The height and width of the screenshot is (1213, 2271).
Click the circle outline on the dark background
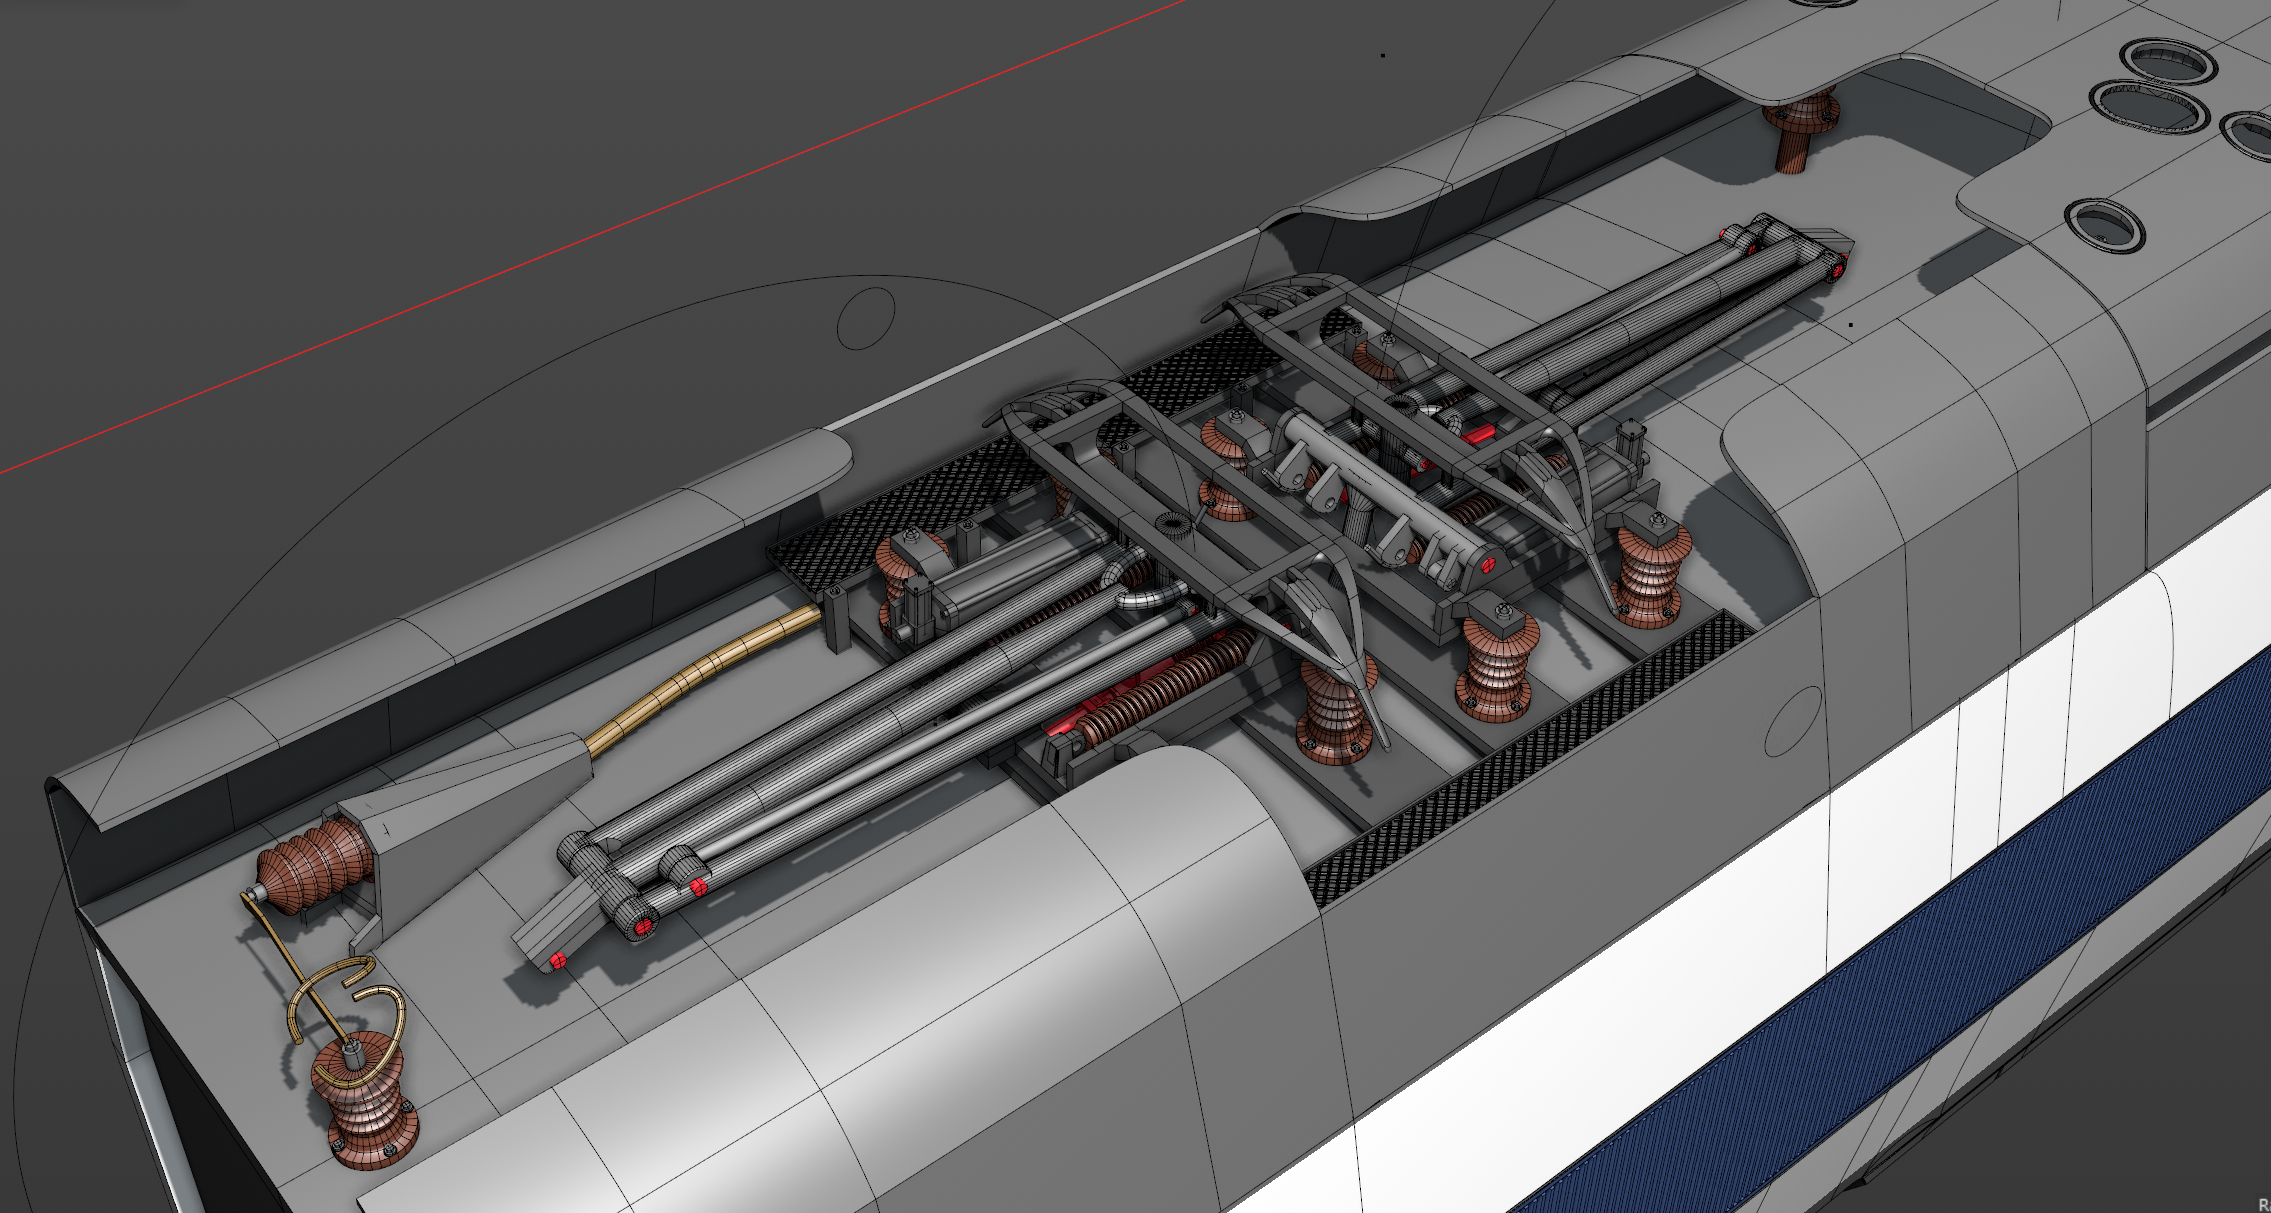point(865,318)
